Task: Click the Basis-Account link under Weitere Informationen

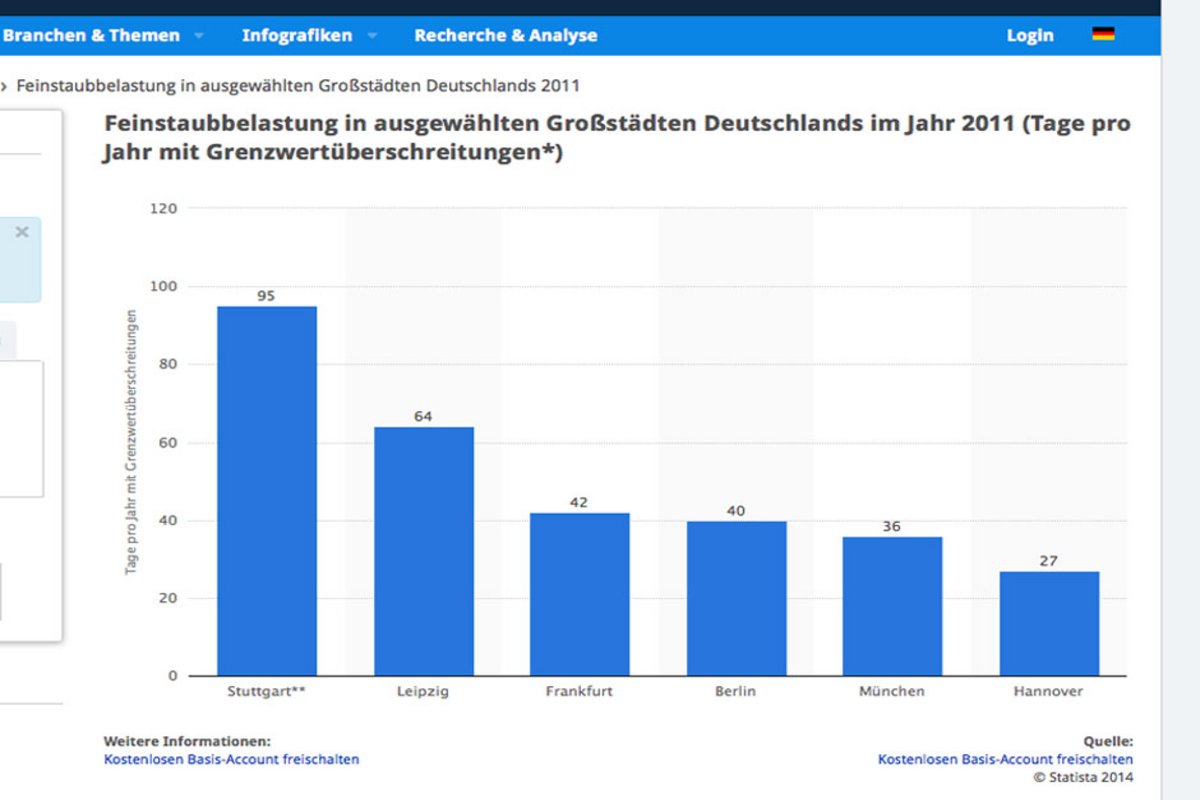Action: (x=231, y=759)
